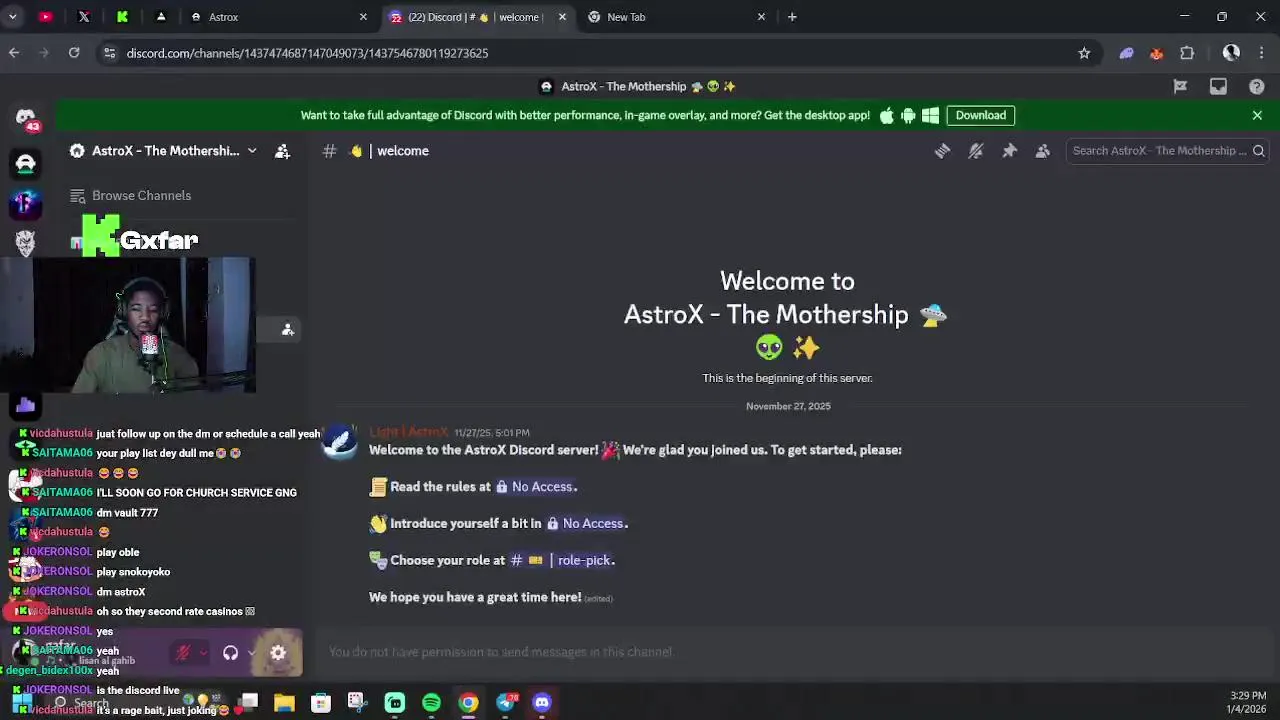The height and width of the screenshot is (720, 1280).
Task: Click the message author avatar
Action: pyautogui.click(x=340, y=442)
